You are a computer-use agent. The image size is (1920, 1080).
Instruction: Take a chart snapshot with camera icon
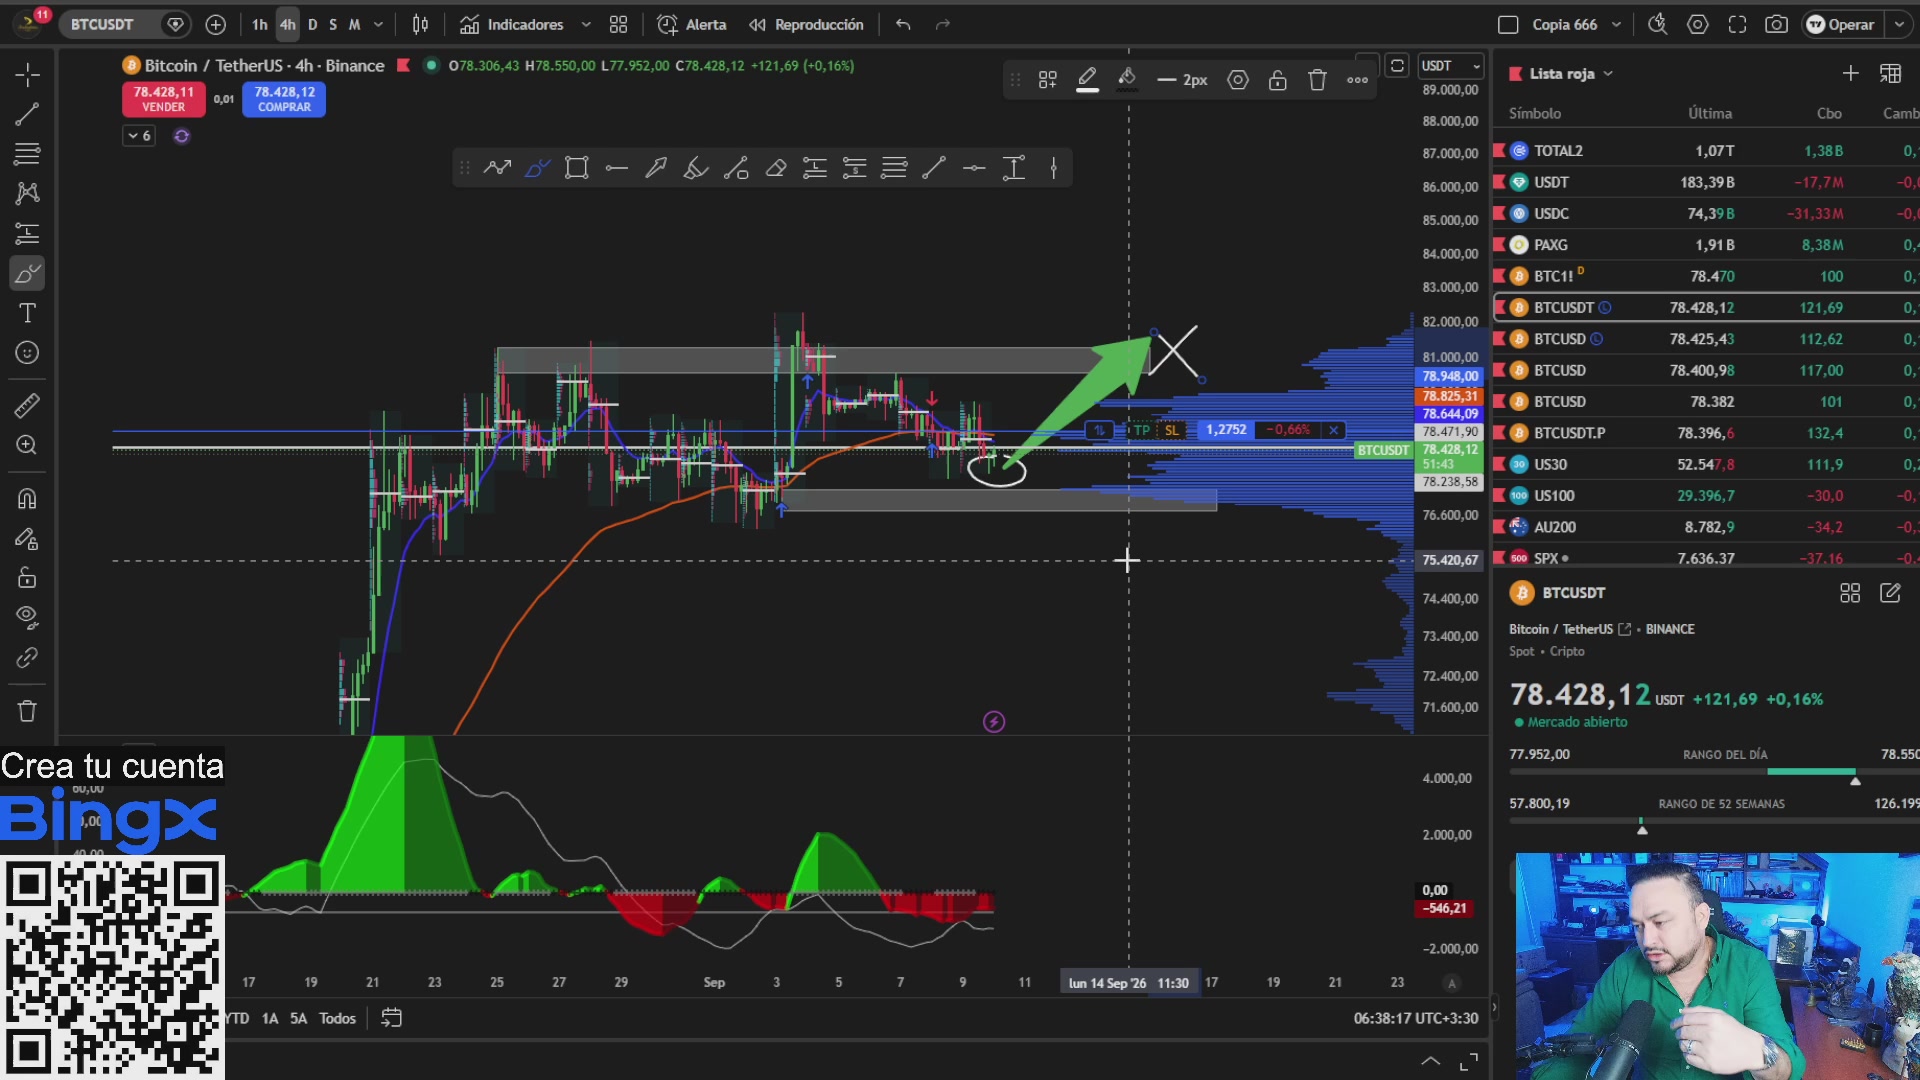tap(1776, 24)
